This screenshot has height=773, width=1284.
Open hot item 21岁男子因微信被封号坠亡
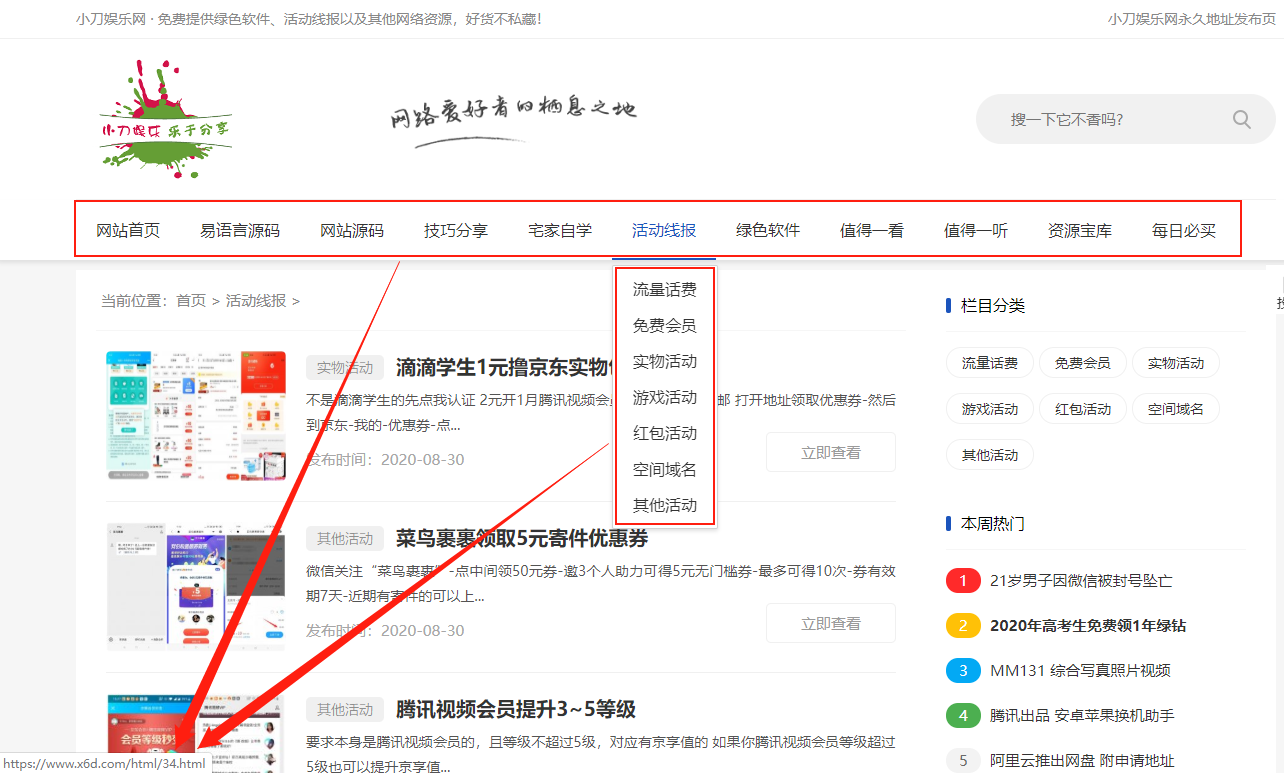point(1081,580)
